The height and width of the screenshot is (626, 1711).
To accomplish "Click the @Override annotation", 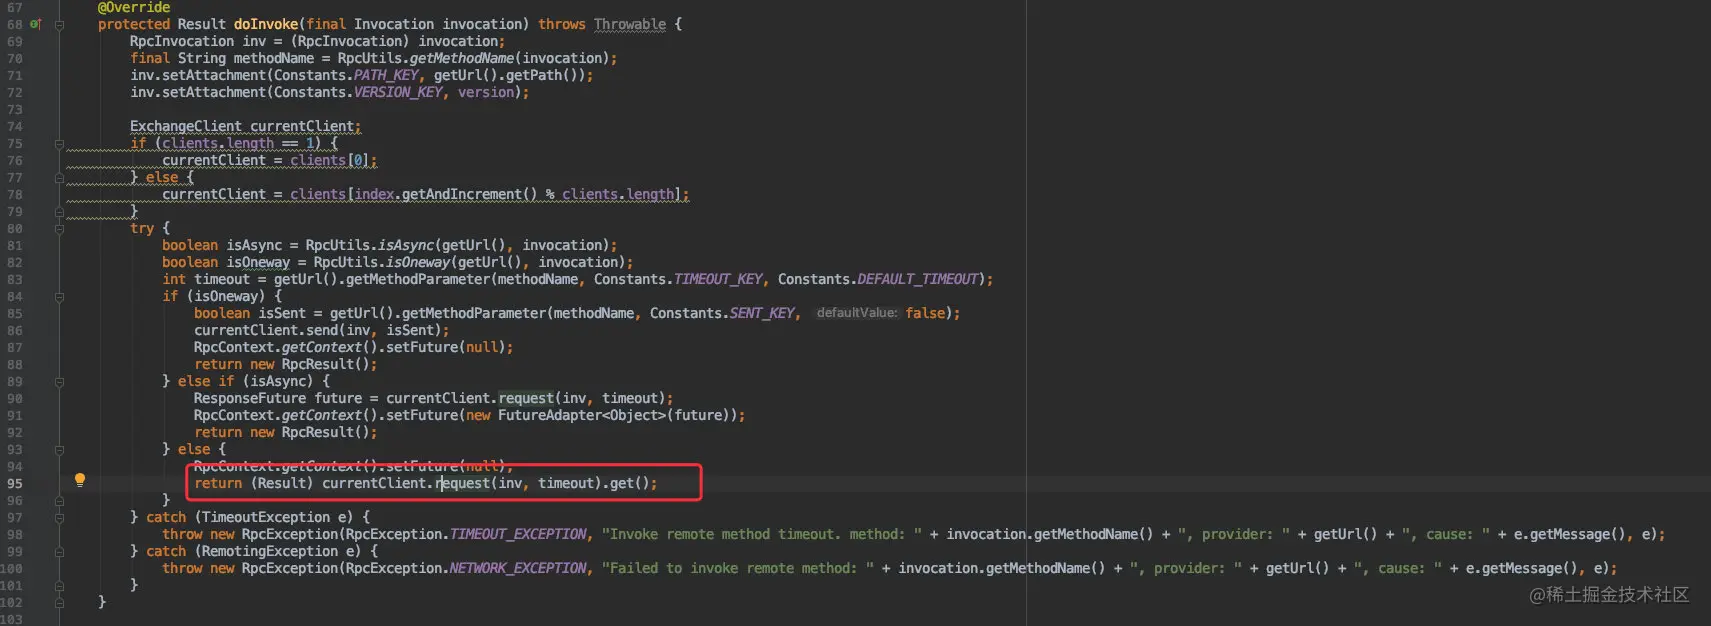I will [134, 7].
